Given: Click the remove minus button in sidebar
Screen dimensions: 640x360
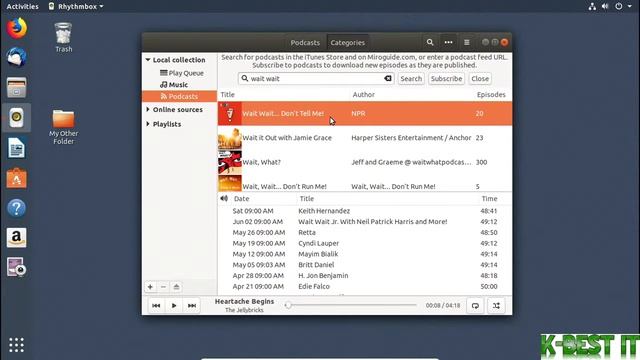Looking at the screenshot, I should (x=163, y=287).
